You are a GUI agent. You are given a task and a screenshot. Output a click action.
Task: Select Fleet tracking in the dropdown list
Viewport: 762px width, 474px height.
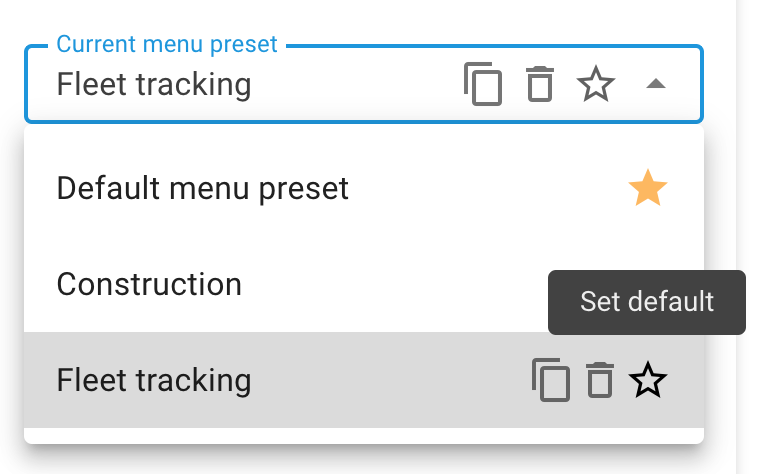pyautogui.click(x=364, y=380)
